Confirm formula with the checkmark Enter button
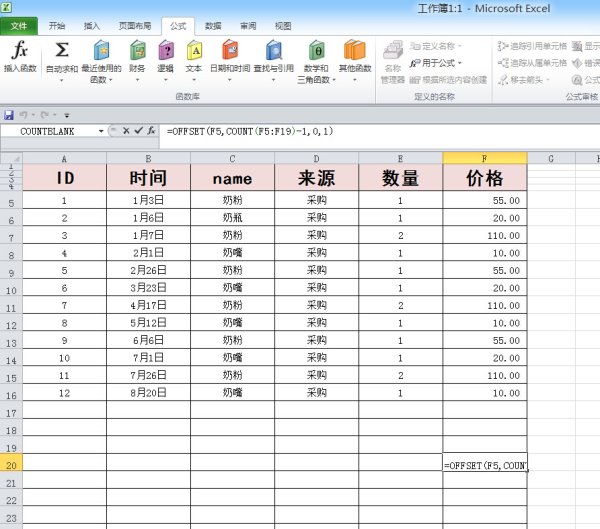The width and height of the screenshot is (600, 529). tap(139, 131)
